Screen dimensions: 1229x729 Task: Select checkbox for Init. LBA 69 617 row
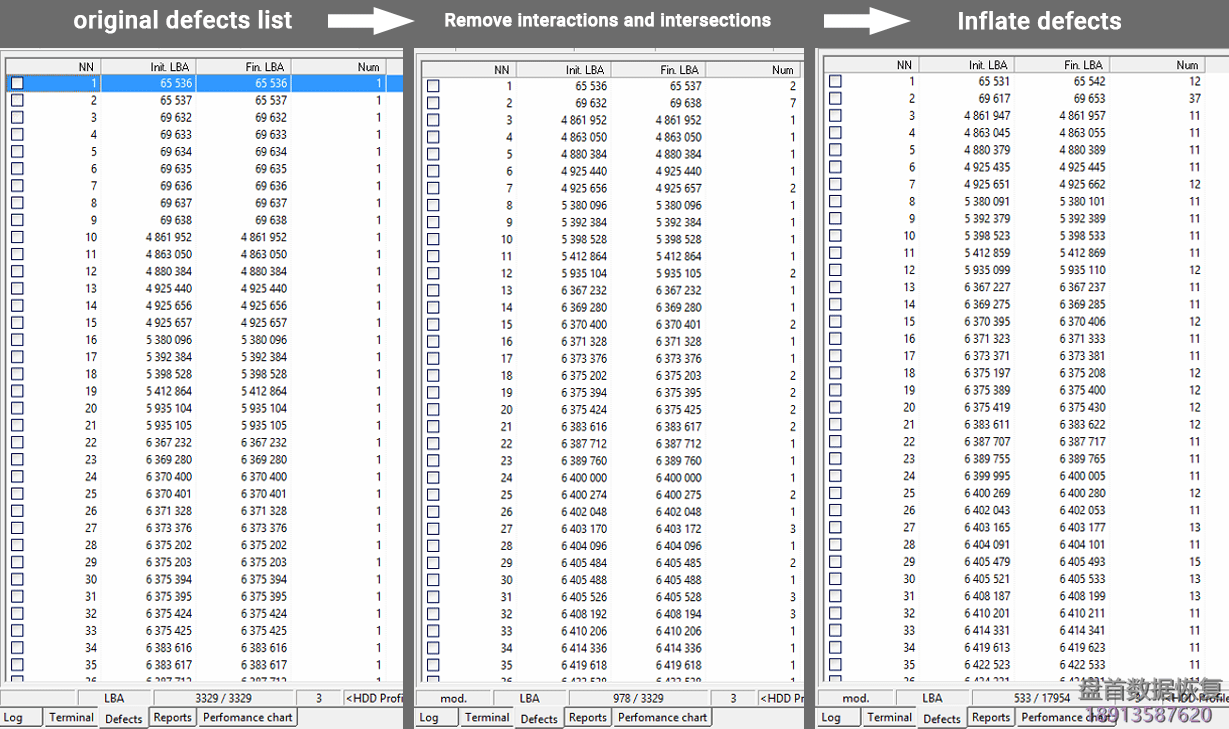835,99
